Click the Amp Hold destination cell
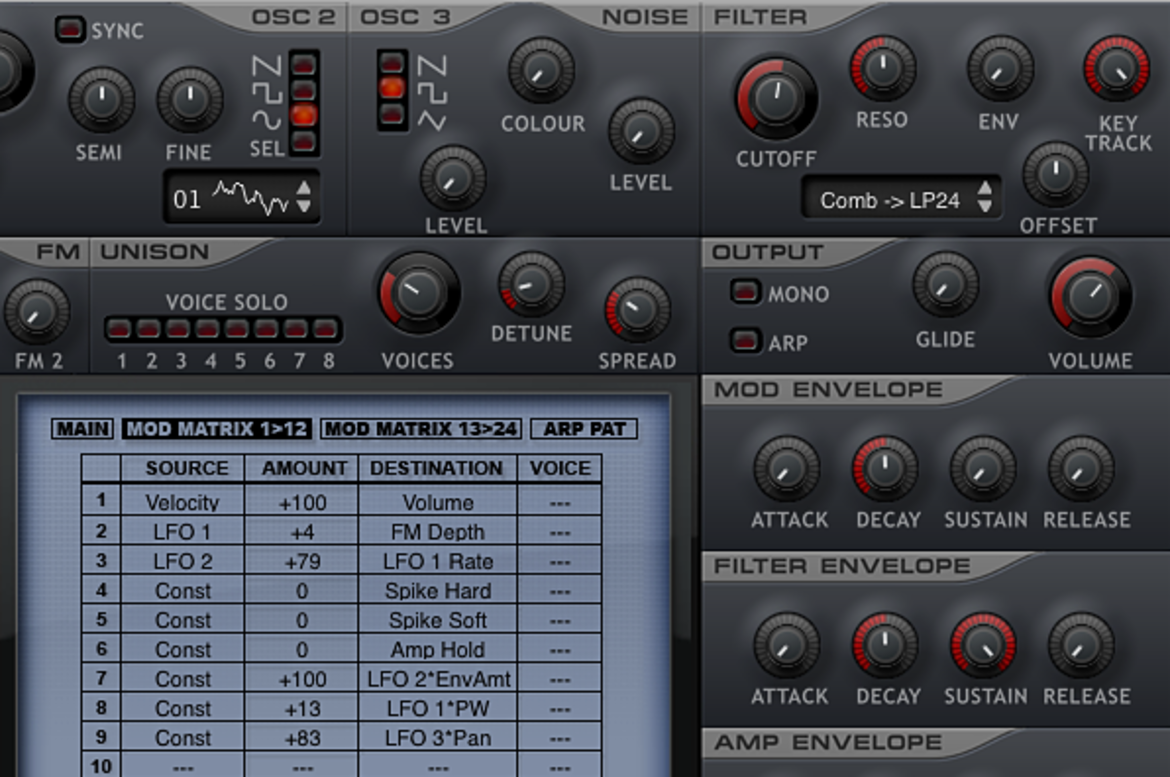1170x777 pixels. 438,650
